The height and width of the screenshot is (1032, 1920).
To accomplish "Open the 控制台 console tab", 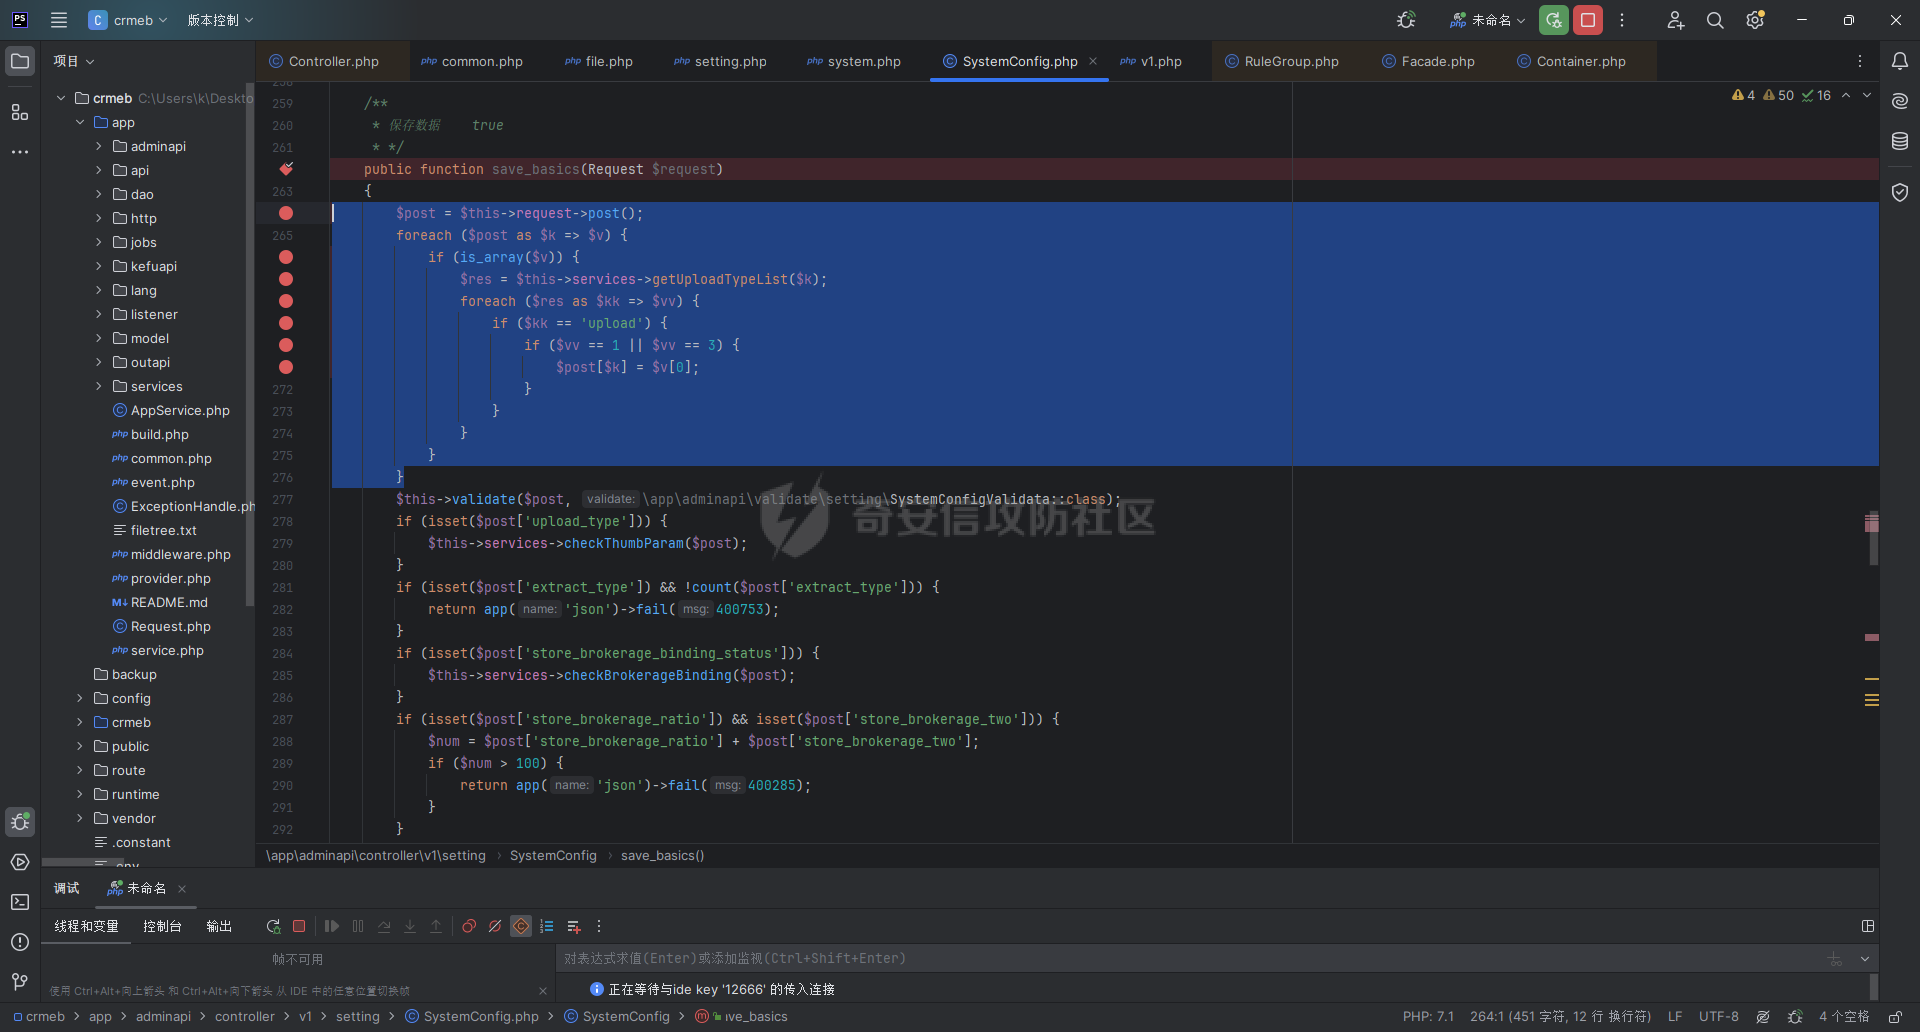I will (x=162, y=926).
